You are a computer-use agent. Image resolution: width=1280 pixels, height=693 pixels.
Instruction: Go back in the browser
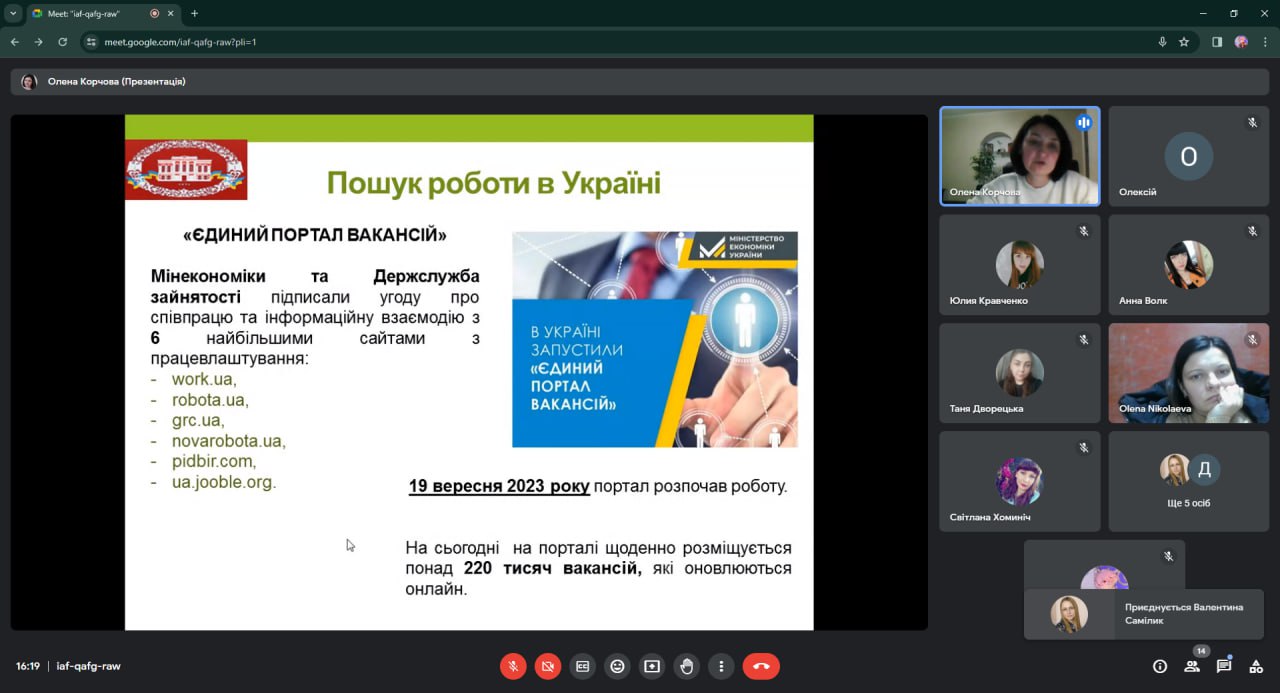(x=15, y=42)
